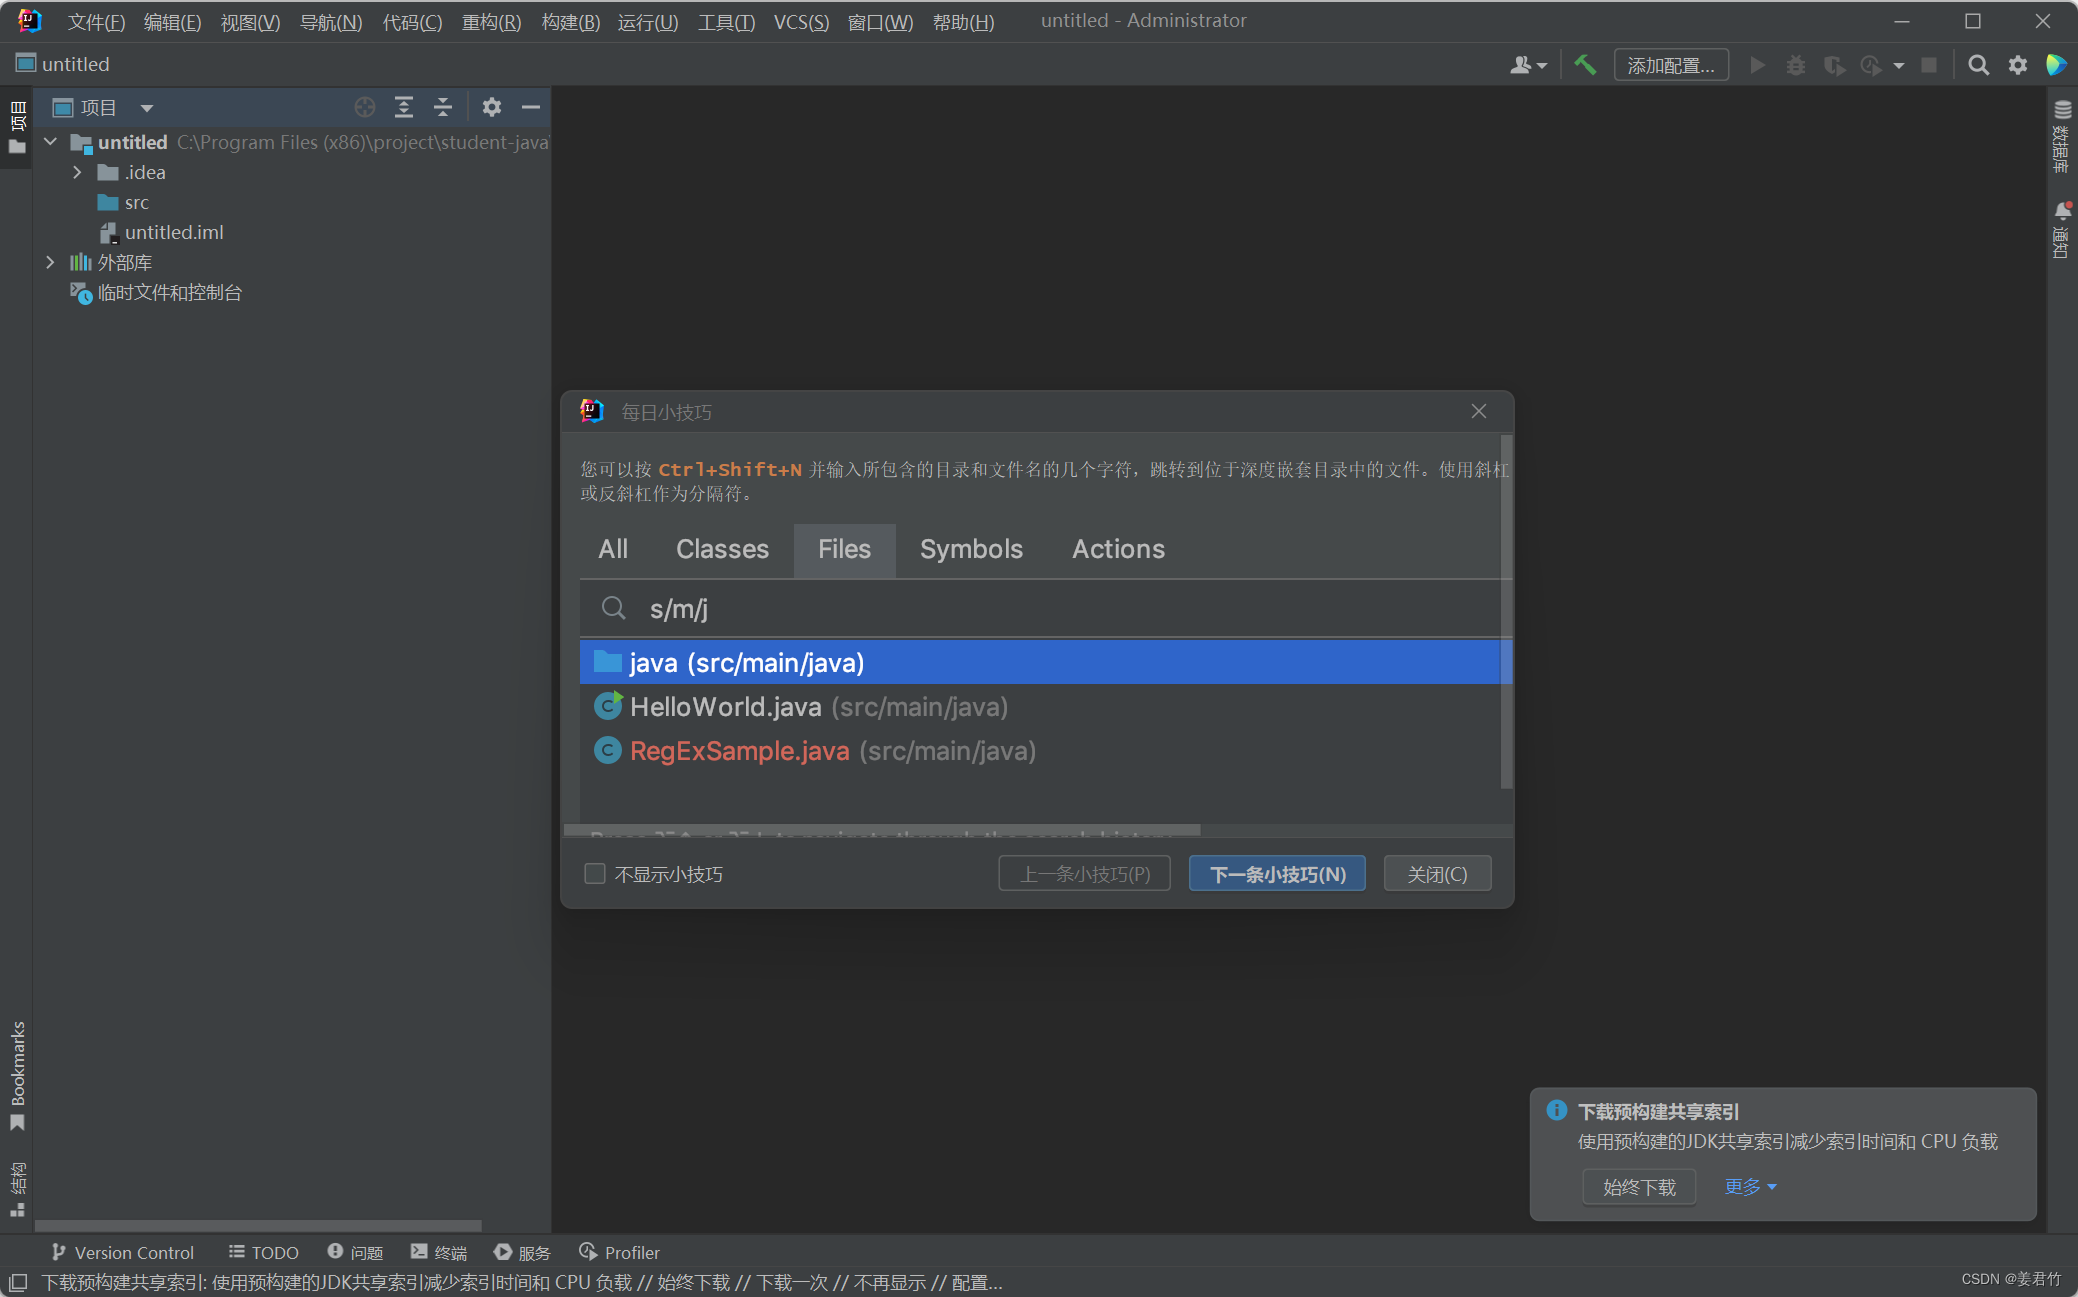2078x1297 pixels.
Task: Click Select Opened File target icon
Action: pos(365,107)
